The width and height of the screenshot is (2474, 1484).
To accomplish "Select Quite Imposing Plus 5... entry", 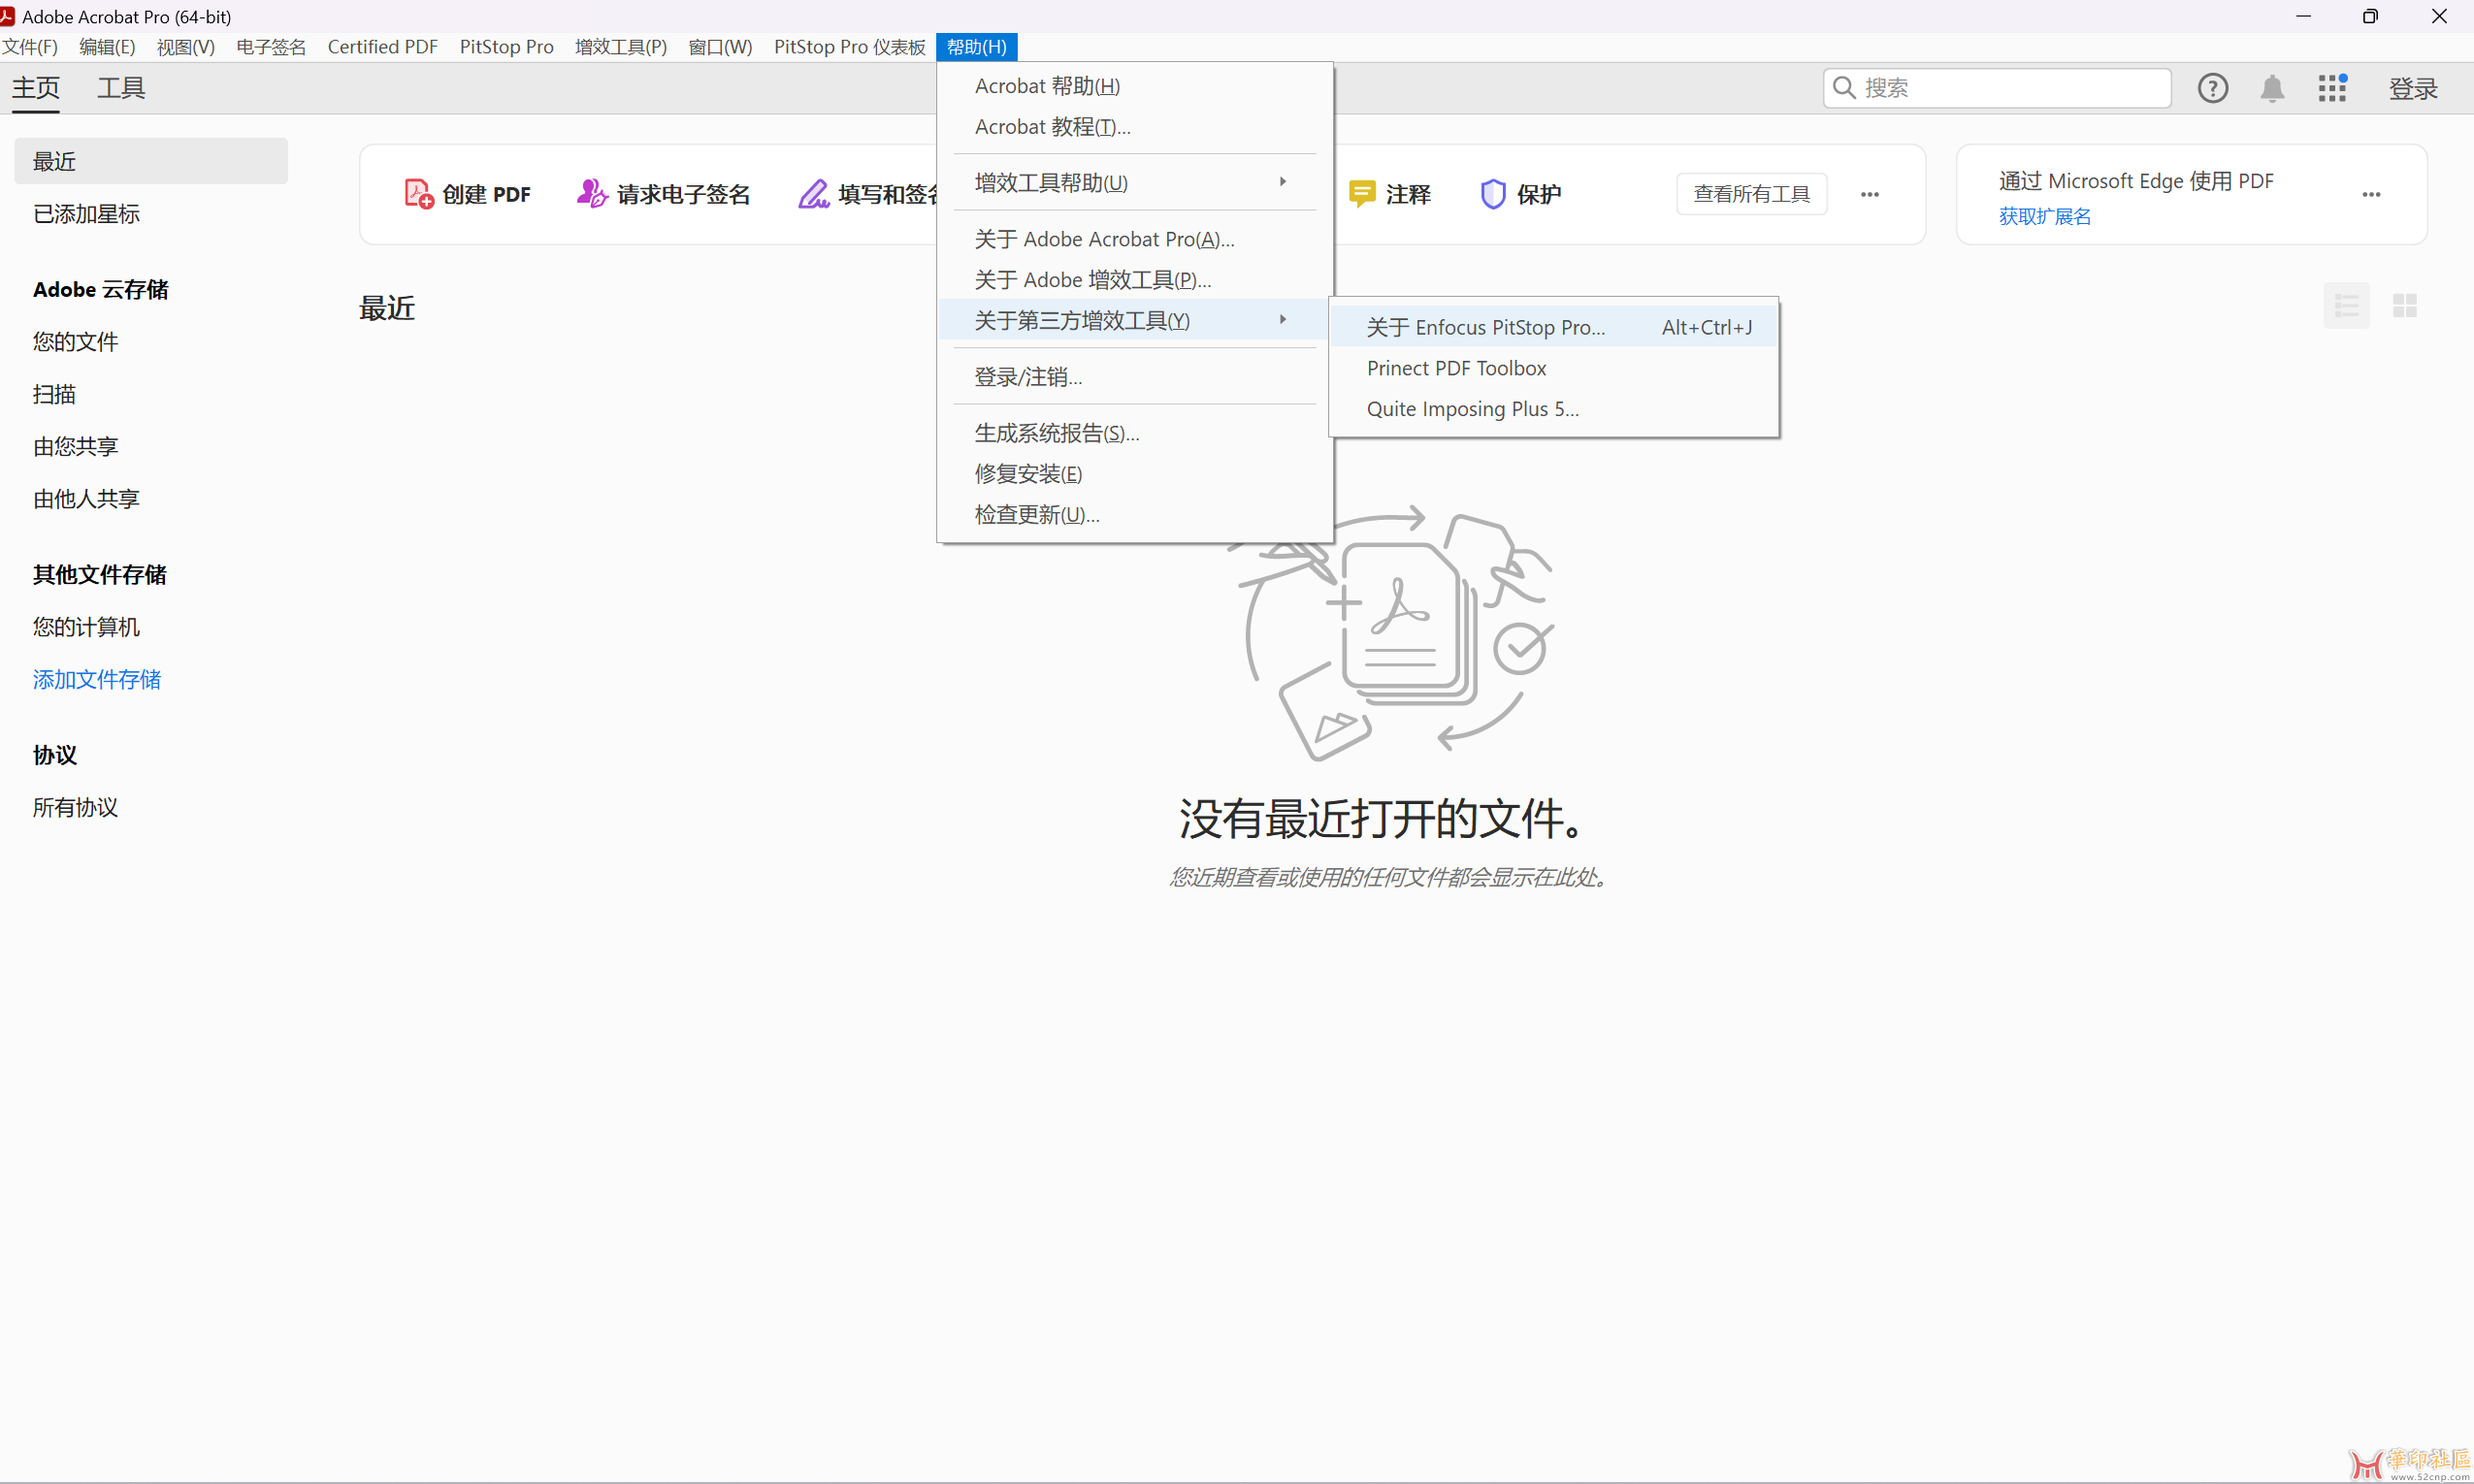I will (x=1553, y=409).
